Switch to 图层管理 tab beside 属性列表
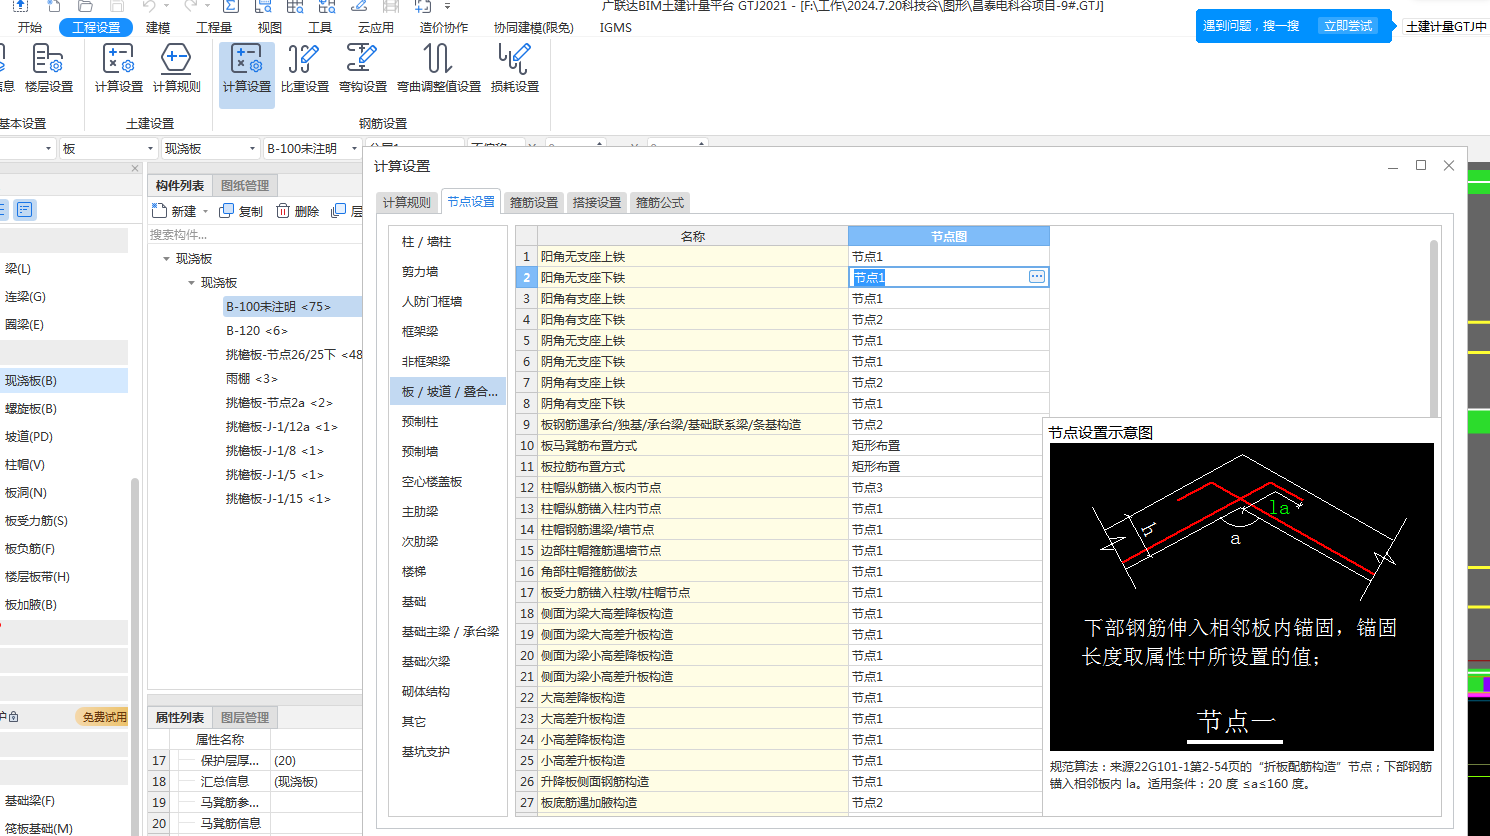 (245, 717)
